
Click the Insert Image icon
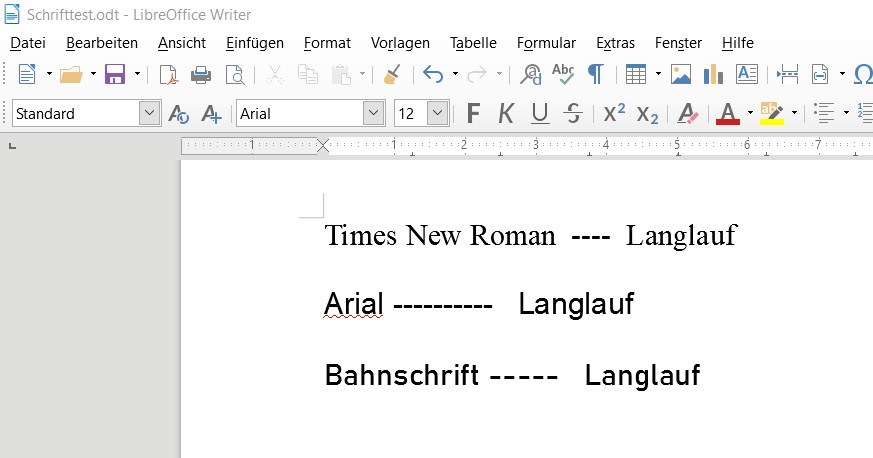pyautogui.click(x=680, y=74)
